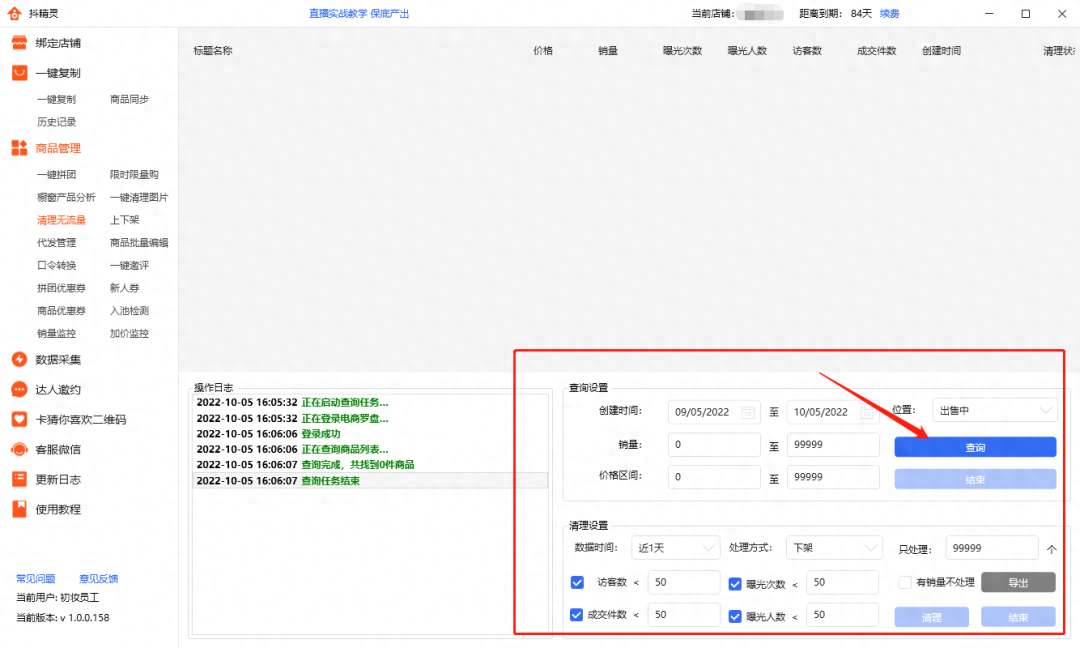This screenshot has width=1080, height=648.
Task: Click the 客服微信 icon
Action: [x=19, y=449]
